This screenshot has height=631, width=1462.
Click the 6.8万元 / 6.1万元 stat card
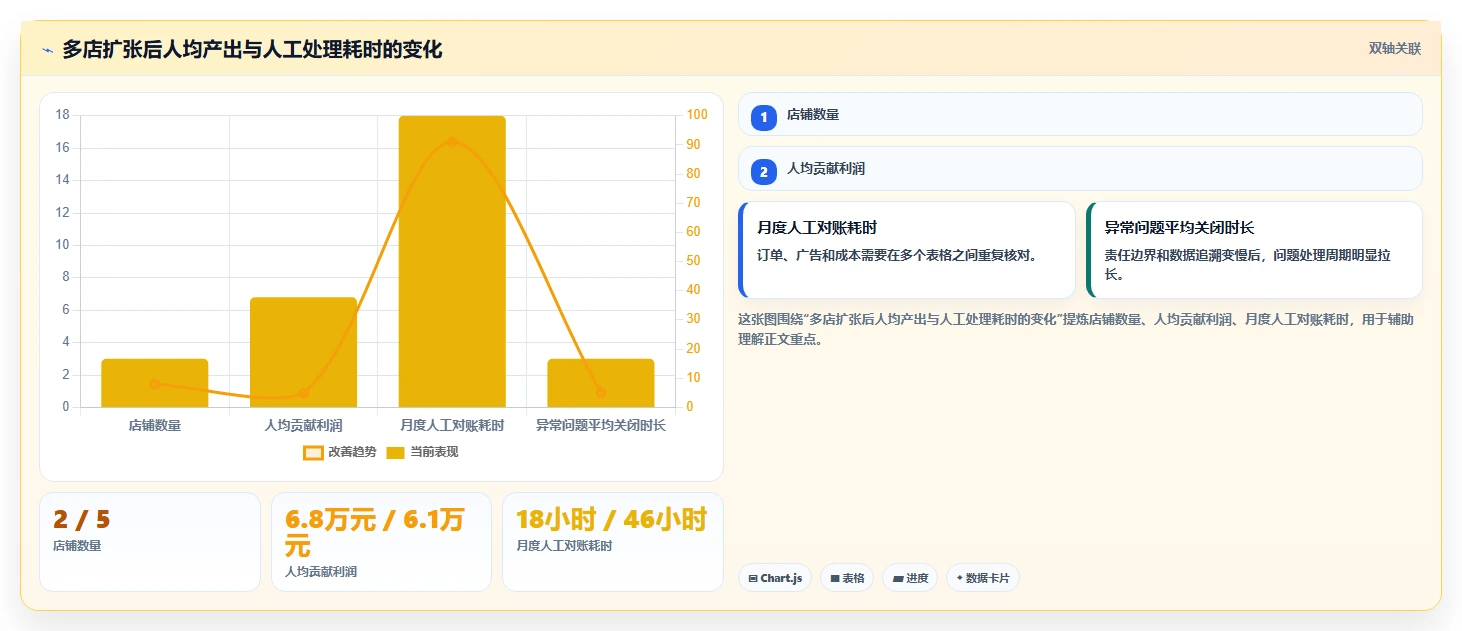coord(381,541)
